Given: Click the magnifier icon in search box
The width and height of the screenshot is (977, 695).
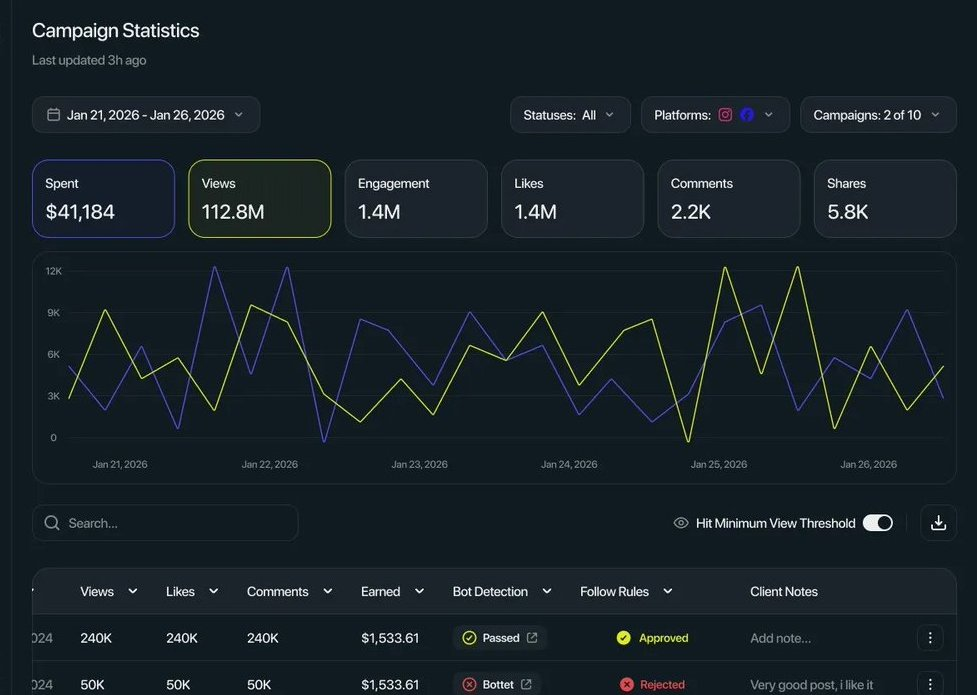Looking at the screenshot, I should [x=52, y=523].
